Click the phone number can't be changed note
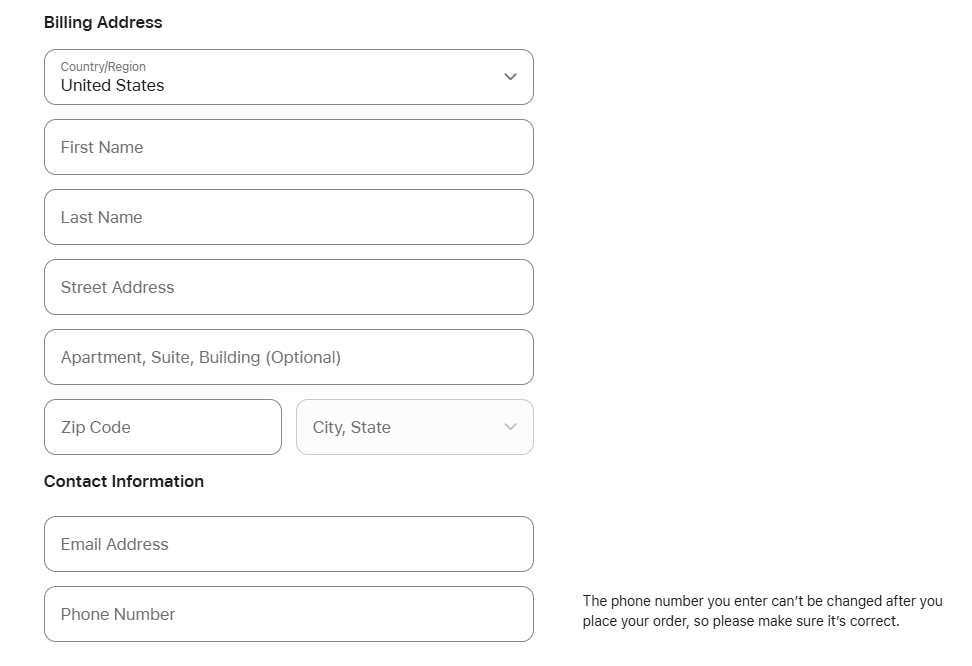972x666 pixels. point(762,601)
